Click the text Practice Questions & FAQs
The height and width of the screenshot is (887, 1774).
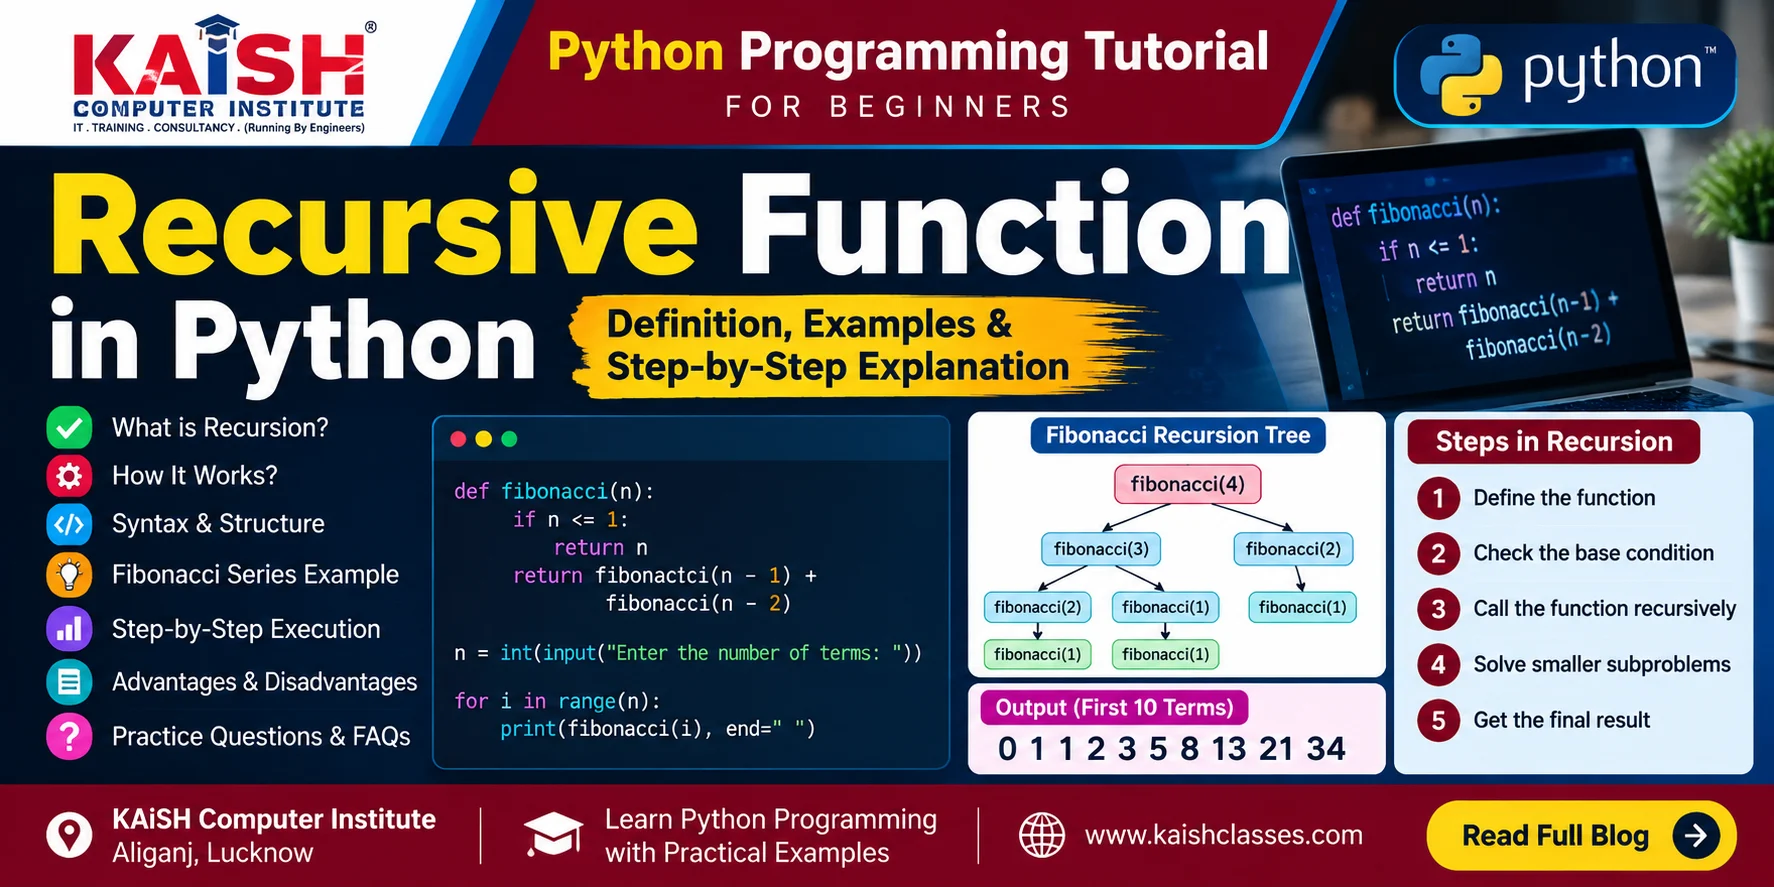pyautogui.click(x=261, y=737)
